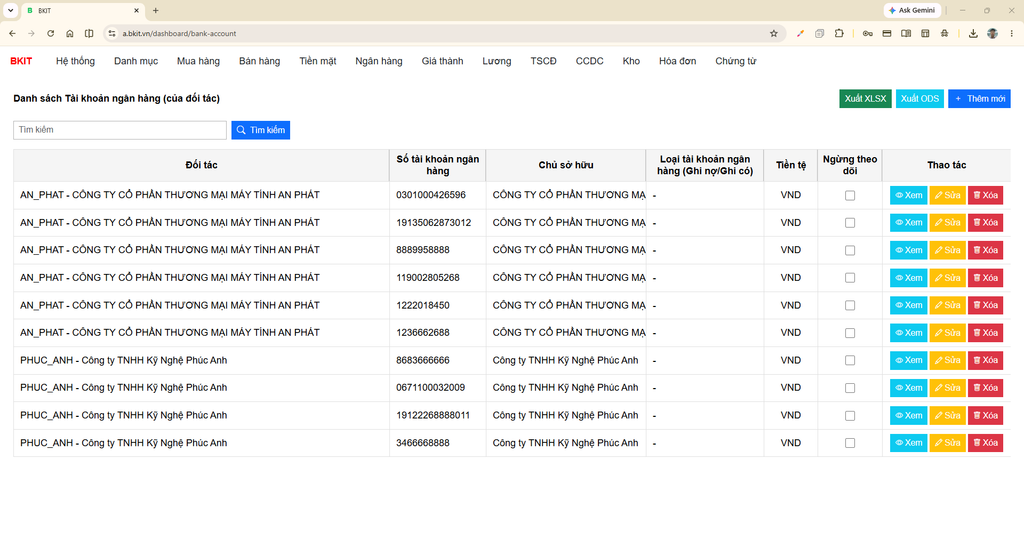Open tab search dropdown arrow

[x=10, y=10]
